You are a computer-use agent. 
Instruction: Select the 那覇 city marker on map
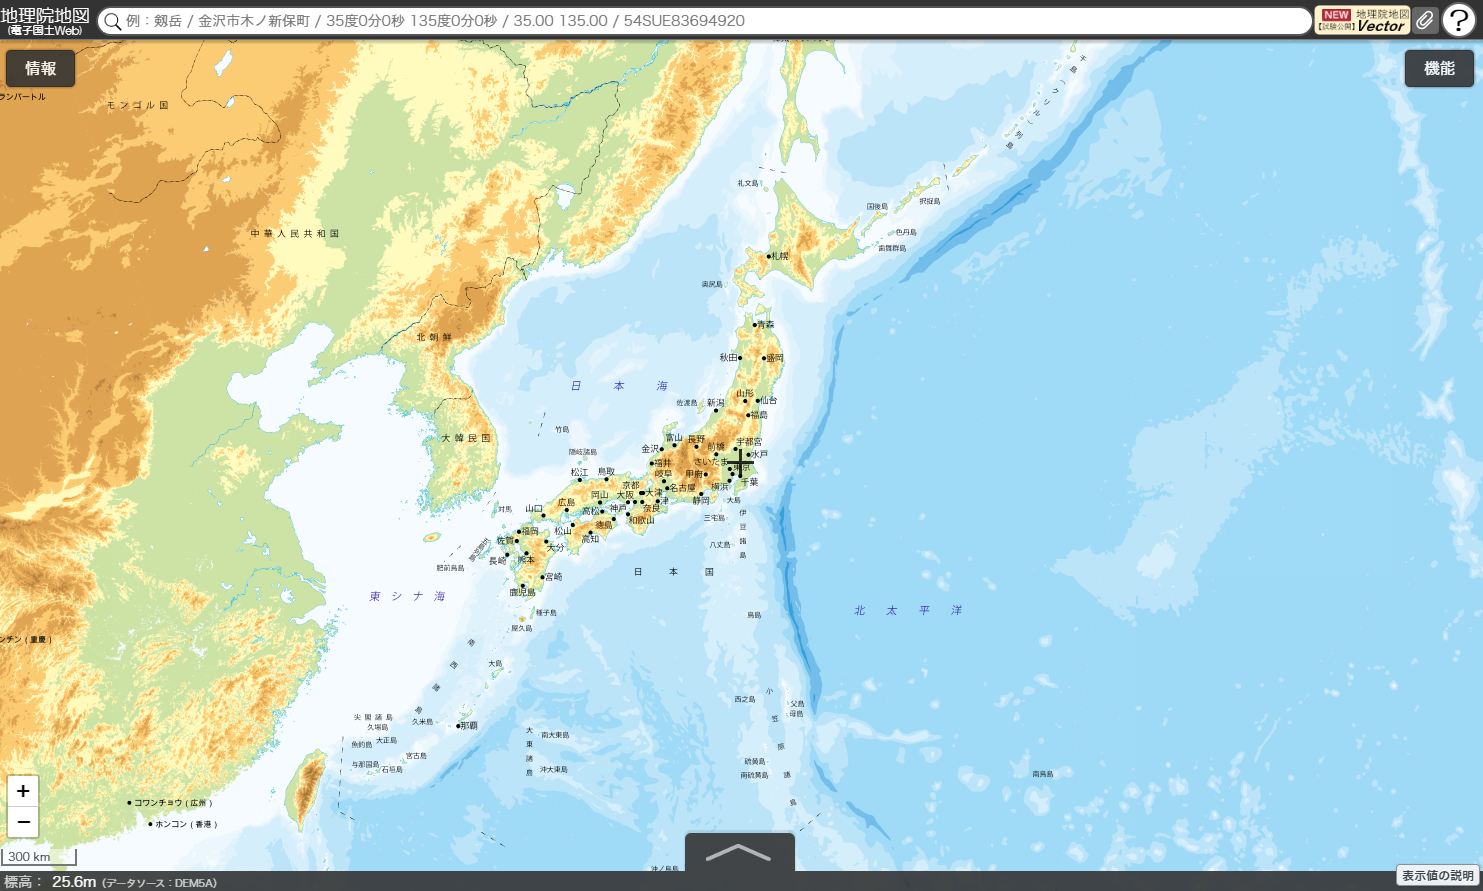coord(458,726)
